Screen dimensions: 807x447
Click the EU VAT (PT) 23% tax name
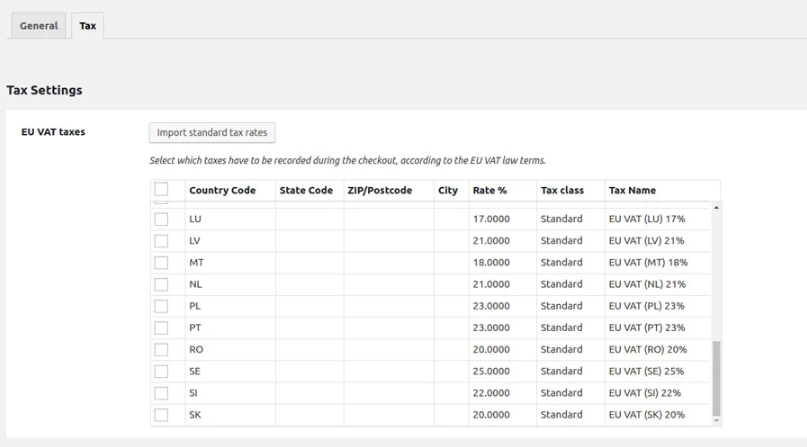647,327
